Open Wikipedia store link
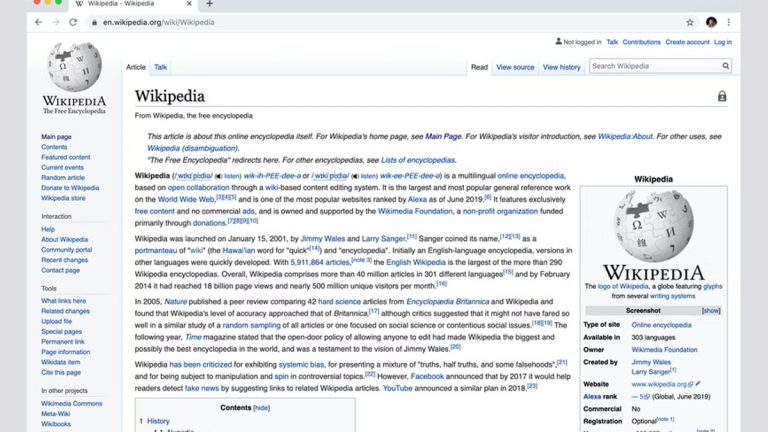Screen dimensions: 768x432 coord(63,198)
